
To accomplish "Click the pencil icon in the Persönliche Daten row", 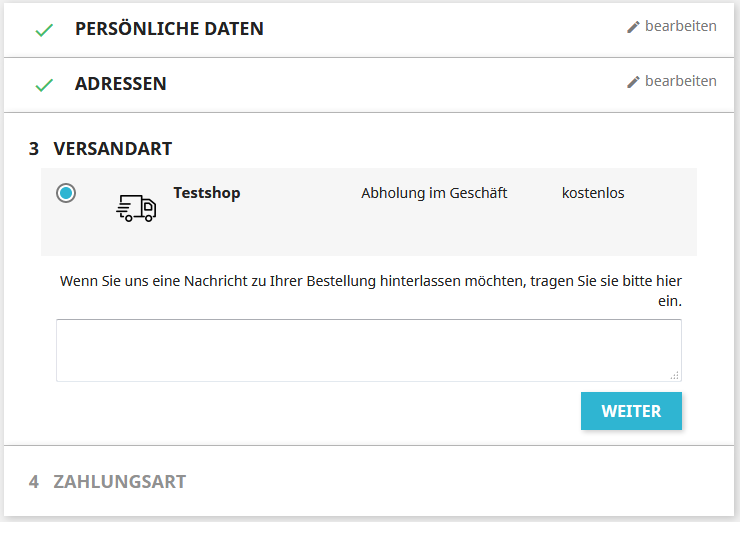I will coord(633,27).
